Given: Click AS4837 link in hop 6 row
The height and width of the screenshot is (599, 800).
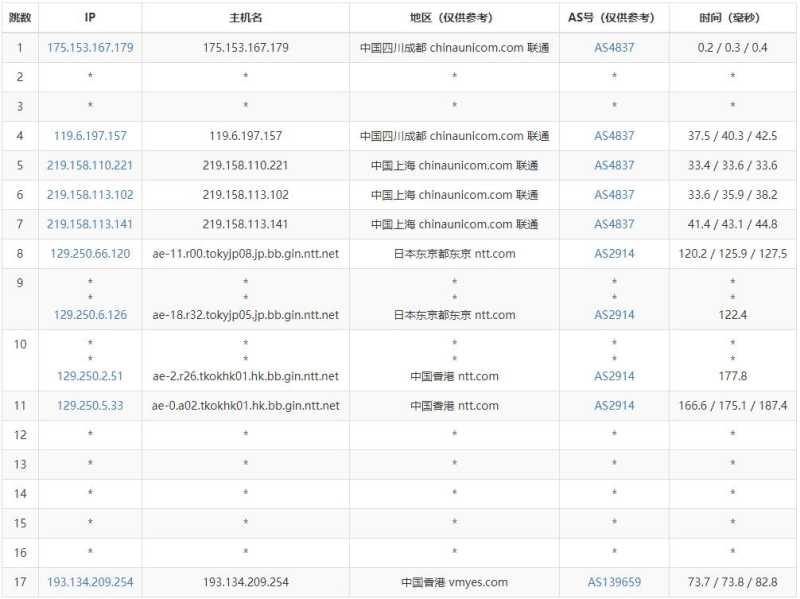Looking at the screenshot, I should (x=614, y=194).
